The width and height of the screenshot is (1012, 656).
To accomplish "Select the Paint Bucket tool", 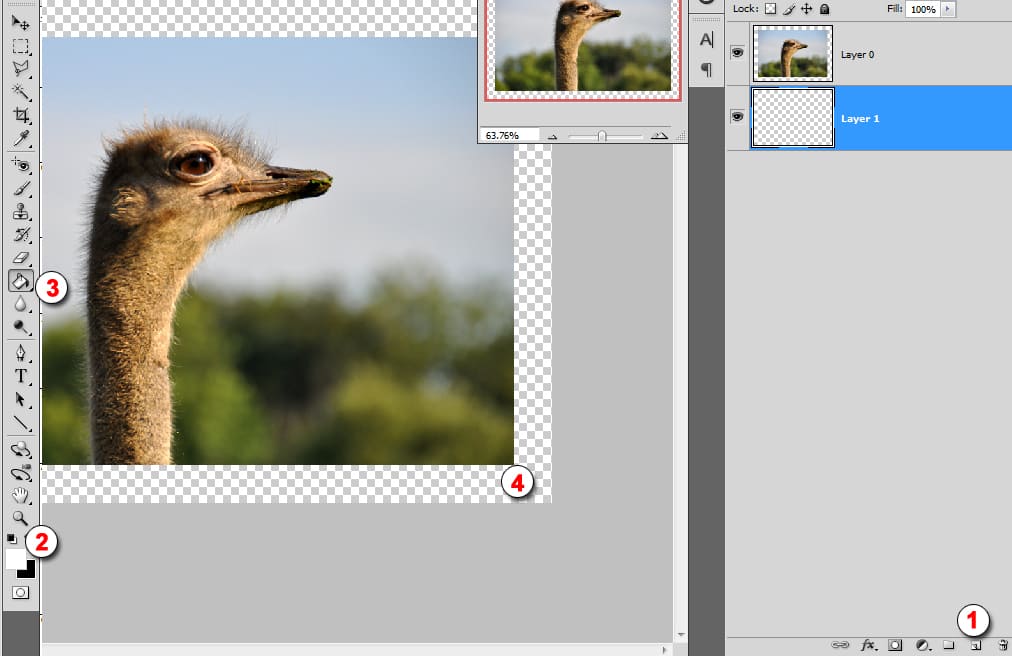I will (20, 282).
